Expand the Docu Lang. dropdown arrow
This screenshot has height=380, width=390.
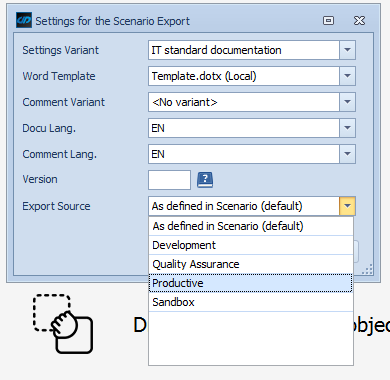coord(347,128)
